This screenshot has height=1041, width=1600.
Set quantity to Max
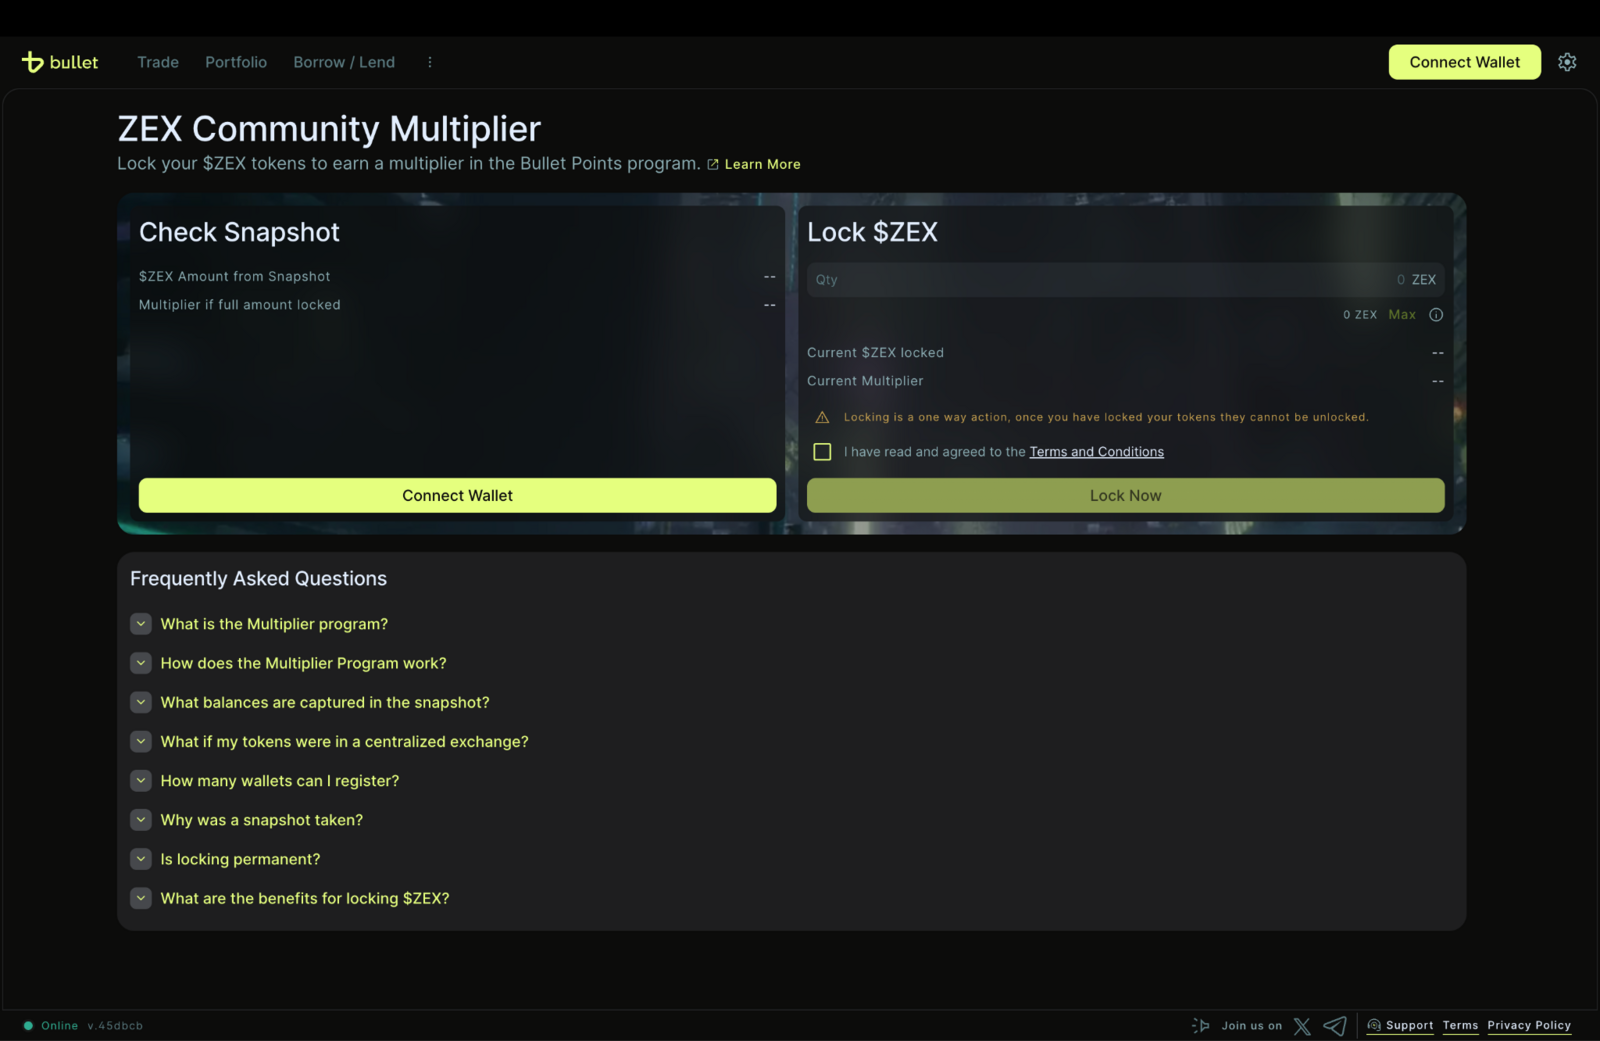tap(1402, 315)
